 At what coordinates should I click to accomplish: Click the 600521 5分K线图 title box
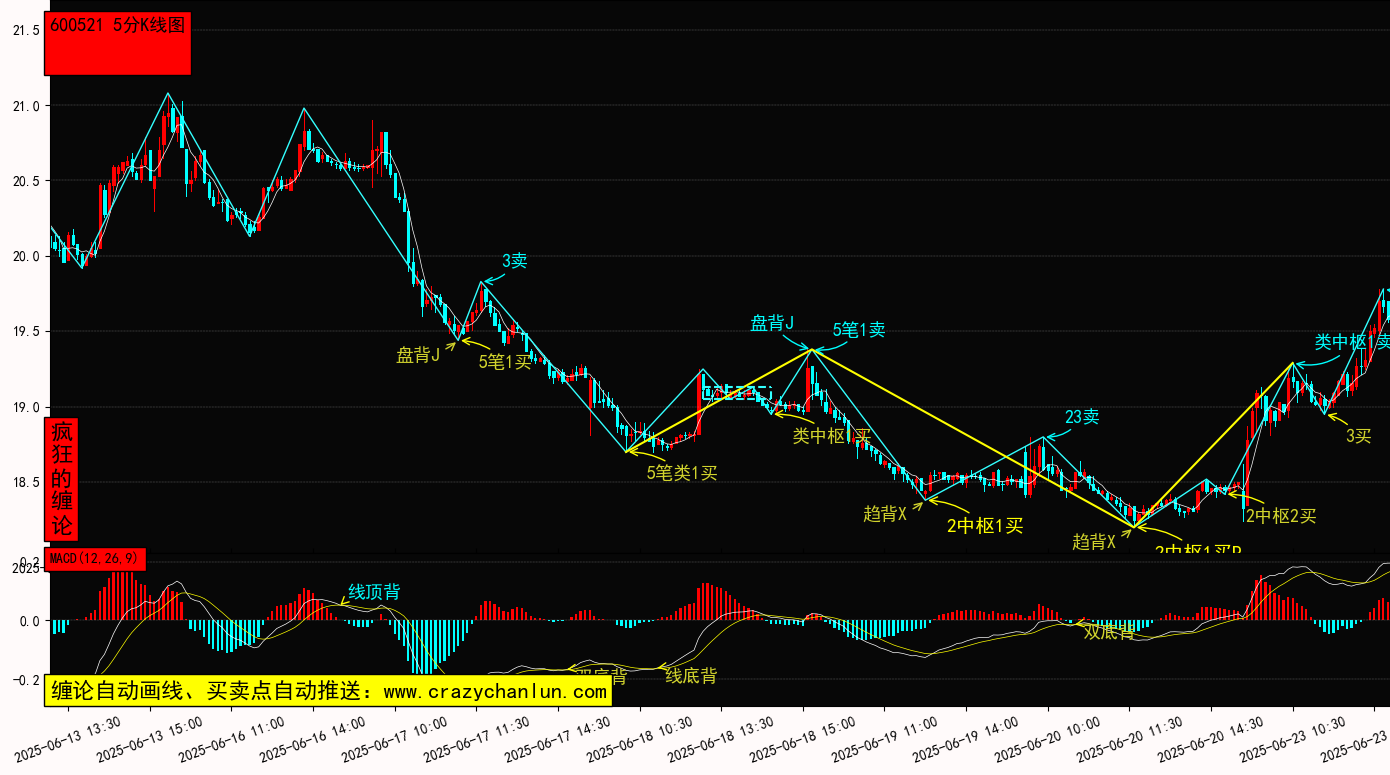118,43
